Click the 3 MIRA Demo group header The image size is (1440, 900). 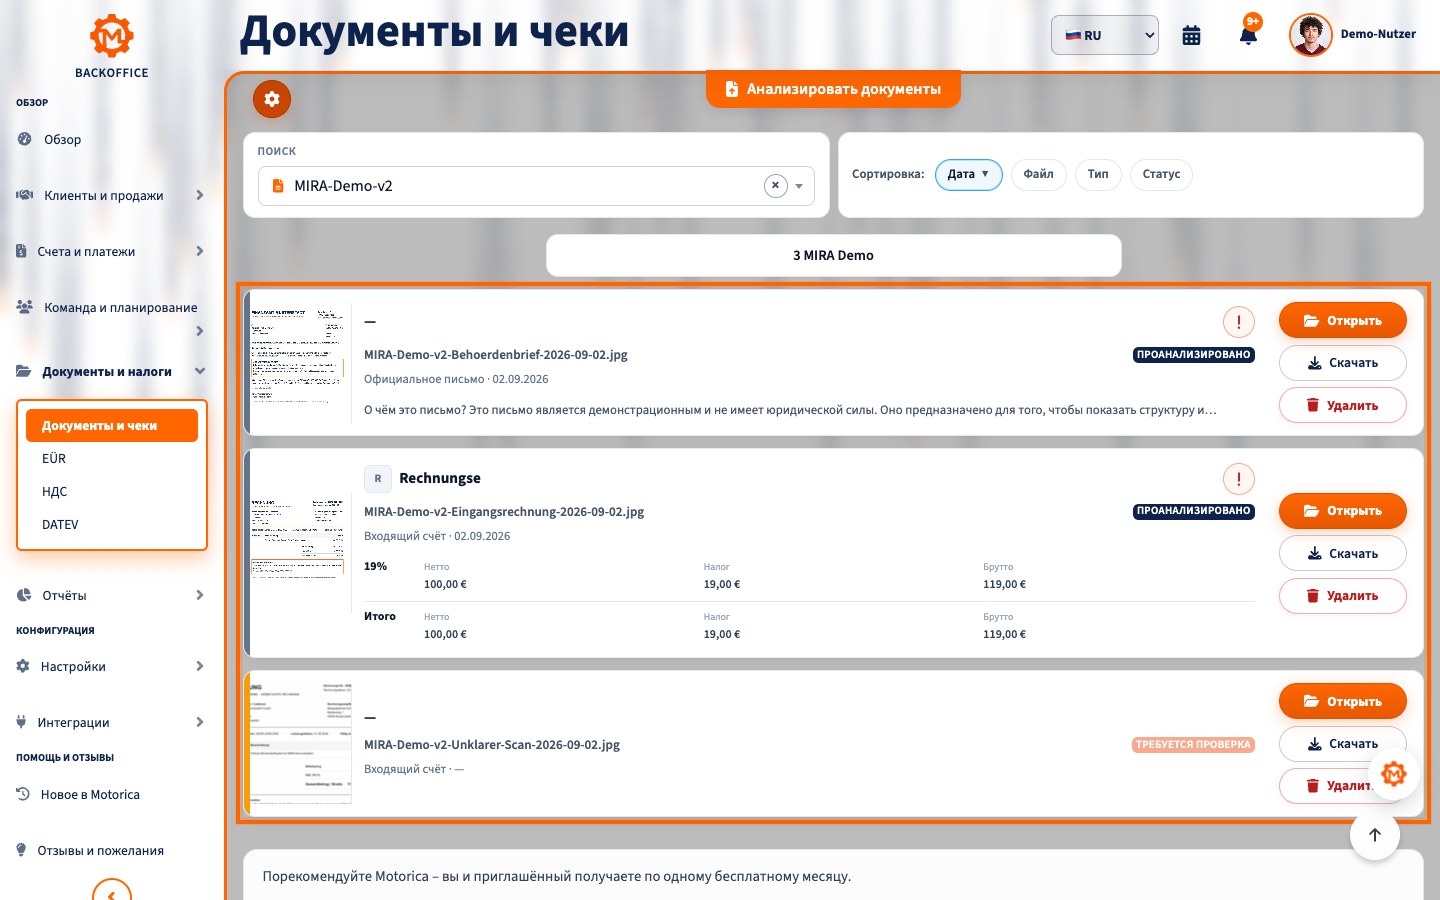point(833,255)
